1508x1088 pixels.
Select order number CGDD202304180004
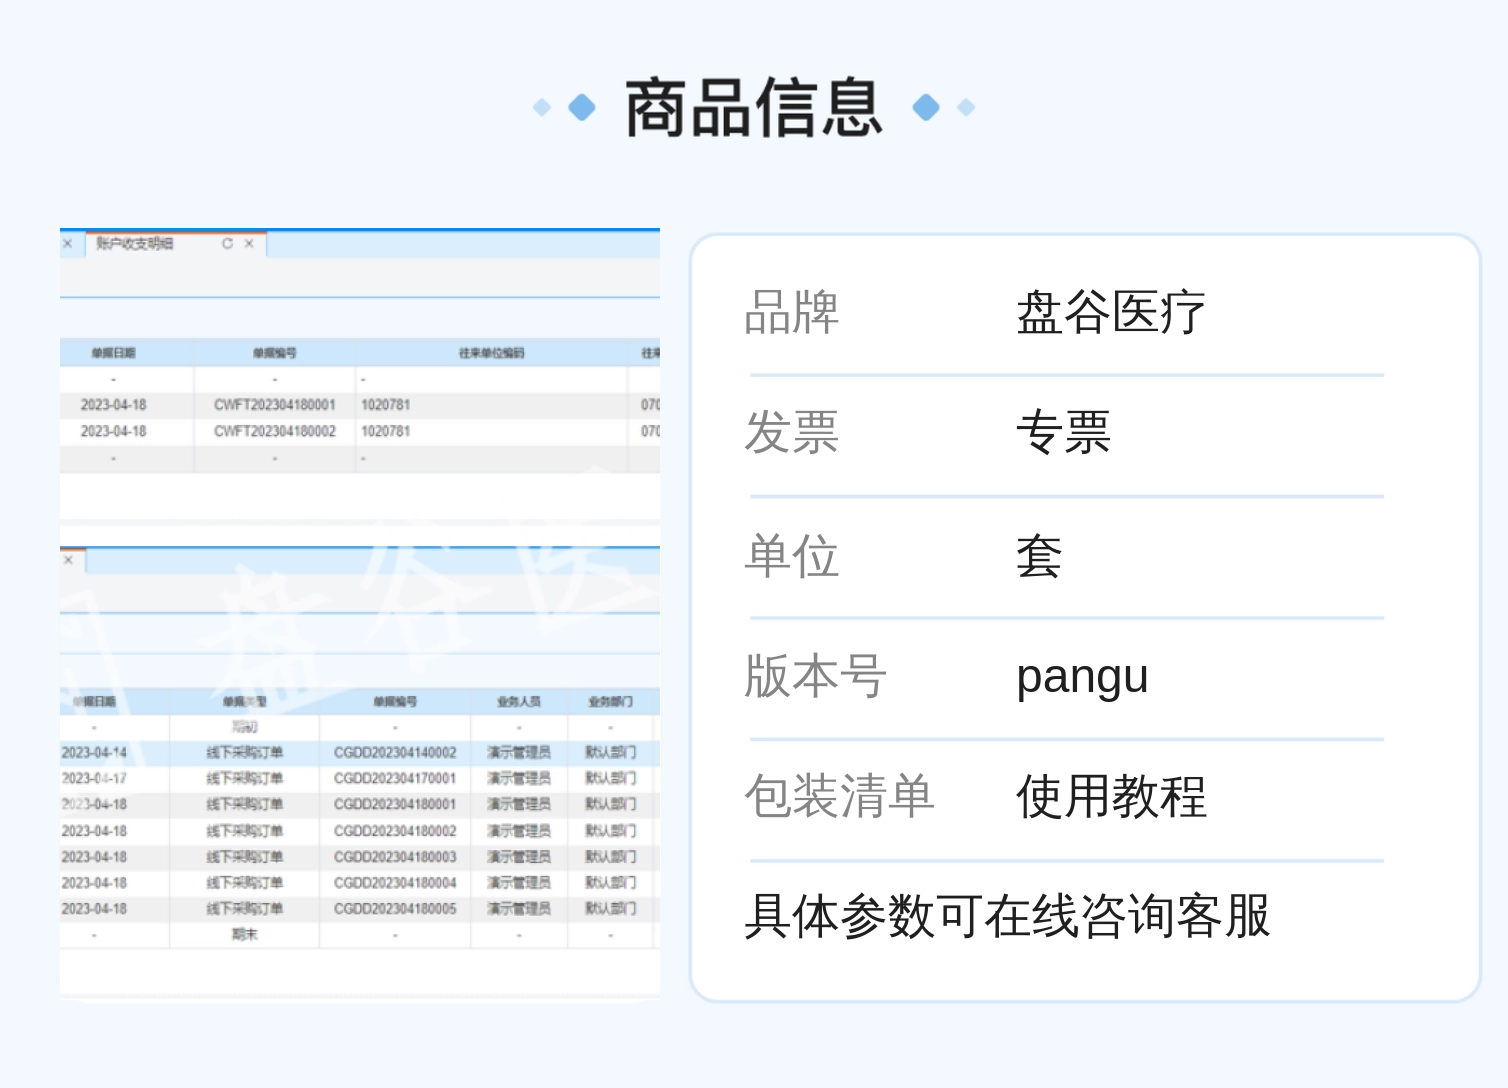tap(395, 883)
